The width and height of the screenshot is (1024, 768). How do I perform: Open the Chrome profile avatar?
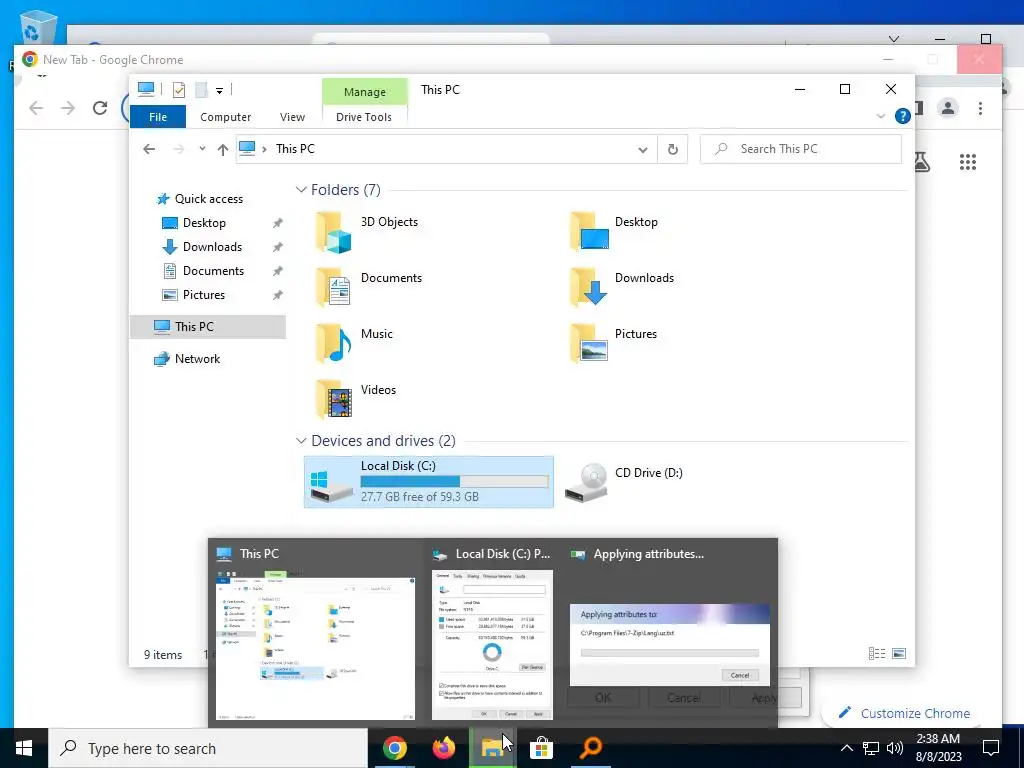[948, 108]
